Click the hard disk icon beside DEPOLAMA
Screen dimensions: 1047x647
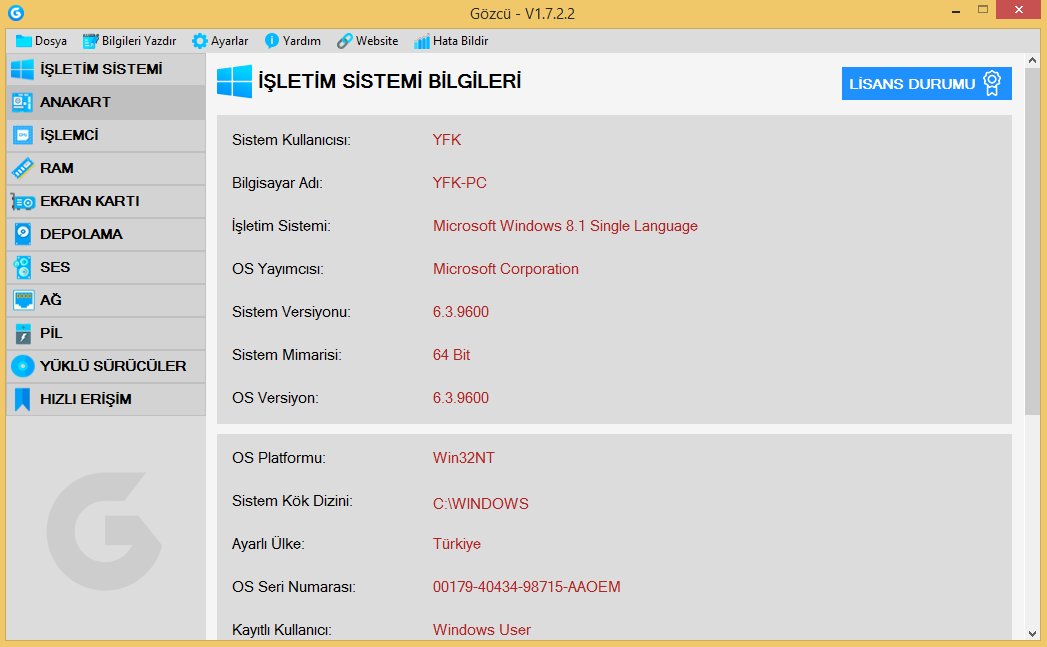(x=23, y=234)
